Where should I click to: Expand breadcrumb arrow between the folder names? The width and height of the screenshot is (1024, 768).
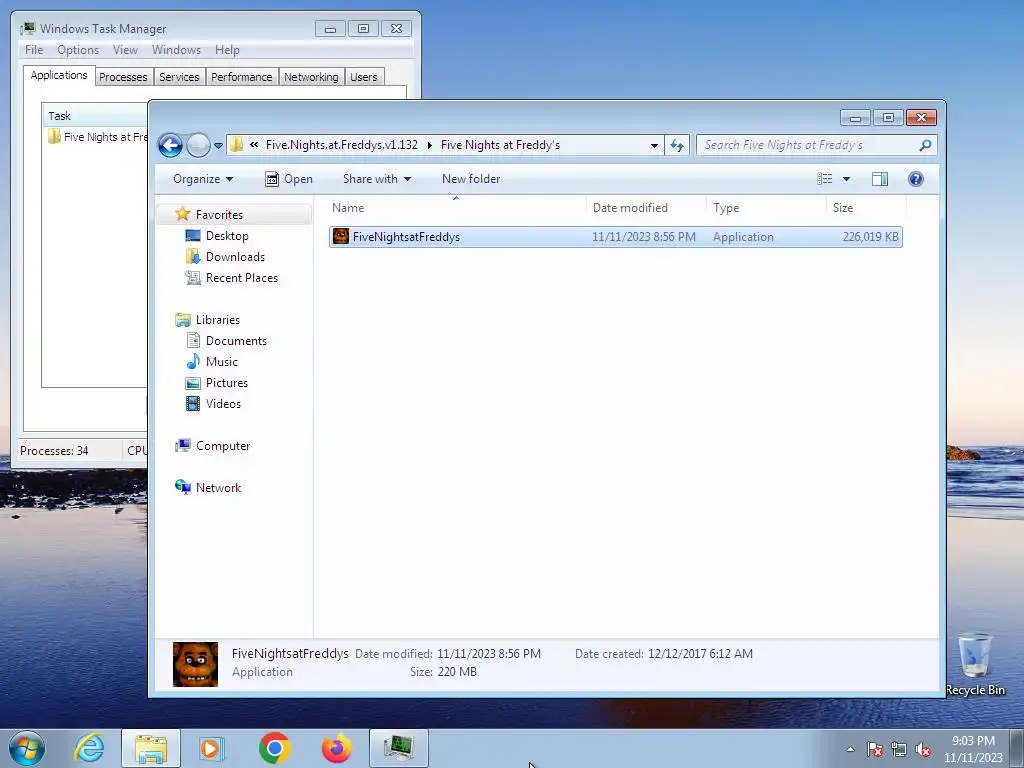pyautogui.click(x=430, y=145)
